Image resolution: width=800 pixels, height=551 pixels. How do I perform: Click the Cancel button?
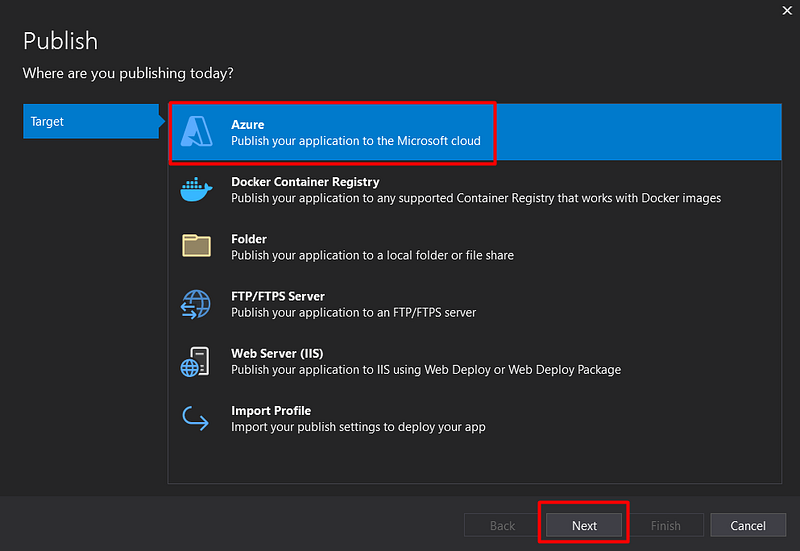[x=748, y=525]
